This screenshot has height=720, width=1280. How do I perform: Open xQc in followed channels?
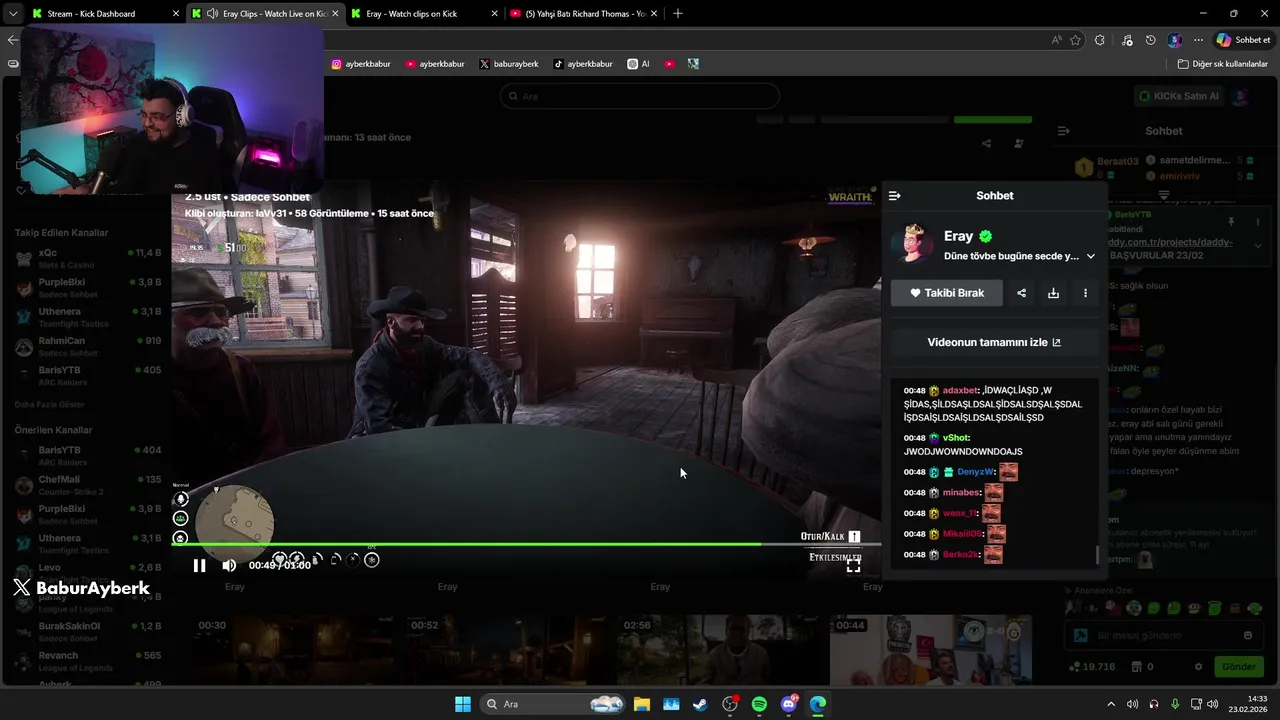(x=88, y=258)
